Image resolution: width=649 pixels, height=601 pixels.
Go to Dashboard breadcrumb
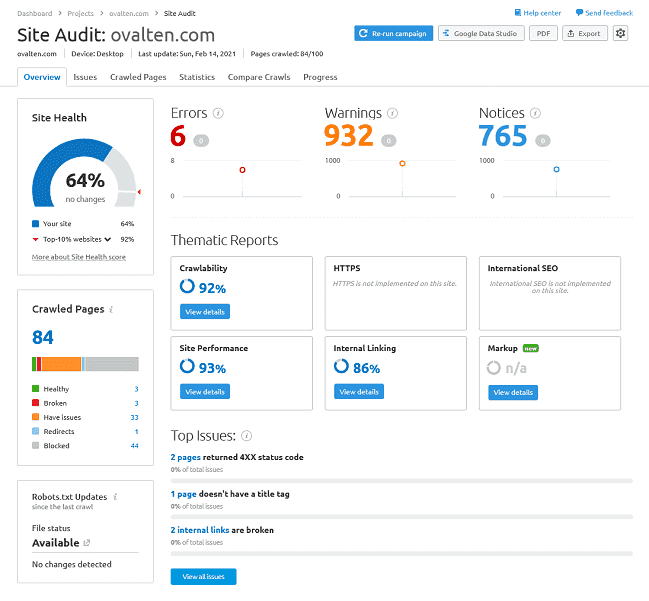[x=35, y=13]
